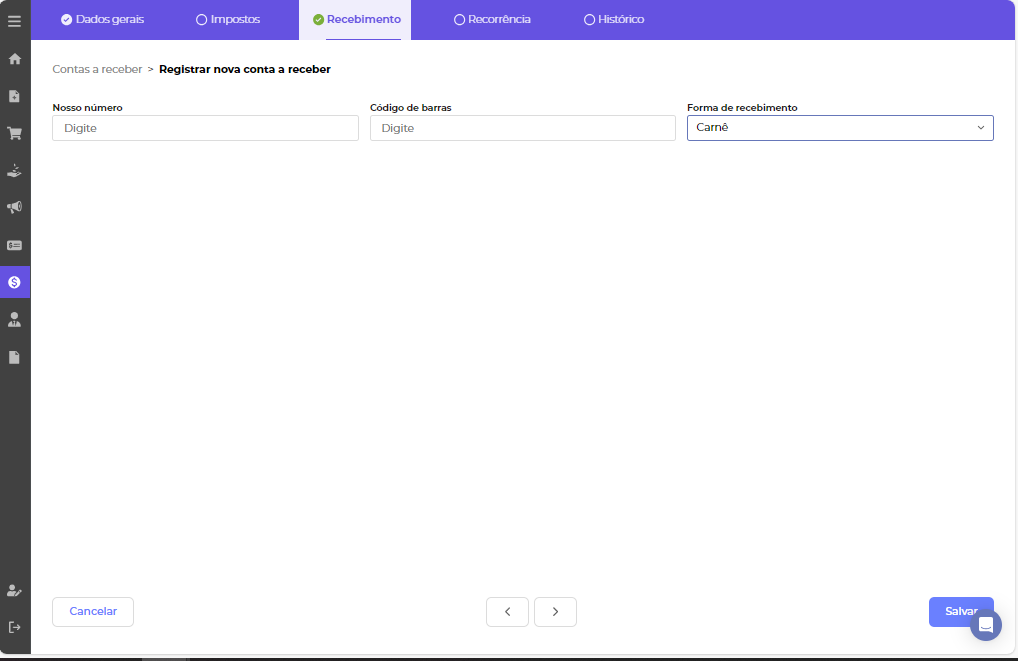Open the Histórico tab

(x=614, y=20)
